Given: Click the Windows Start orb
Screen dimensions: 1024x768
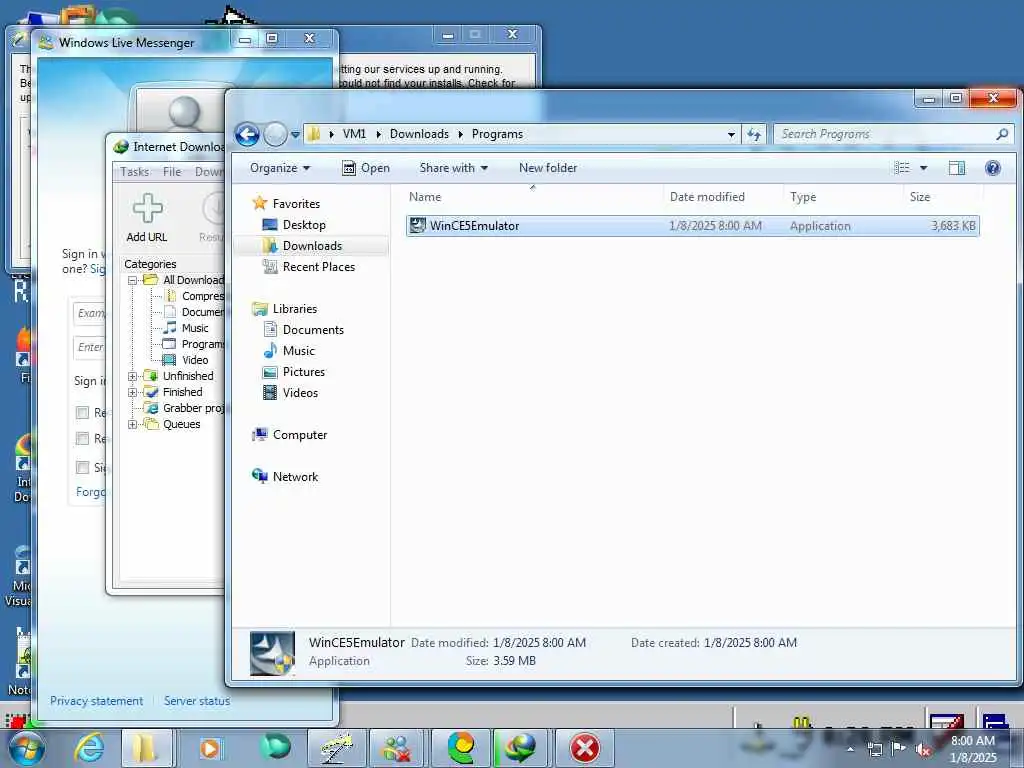Looking at the screenshot, I should [27, 748].
